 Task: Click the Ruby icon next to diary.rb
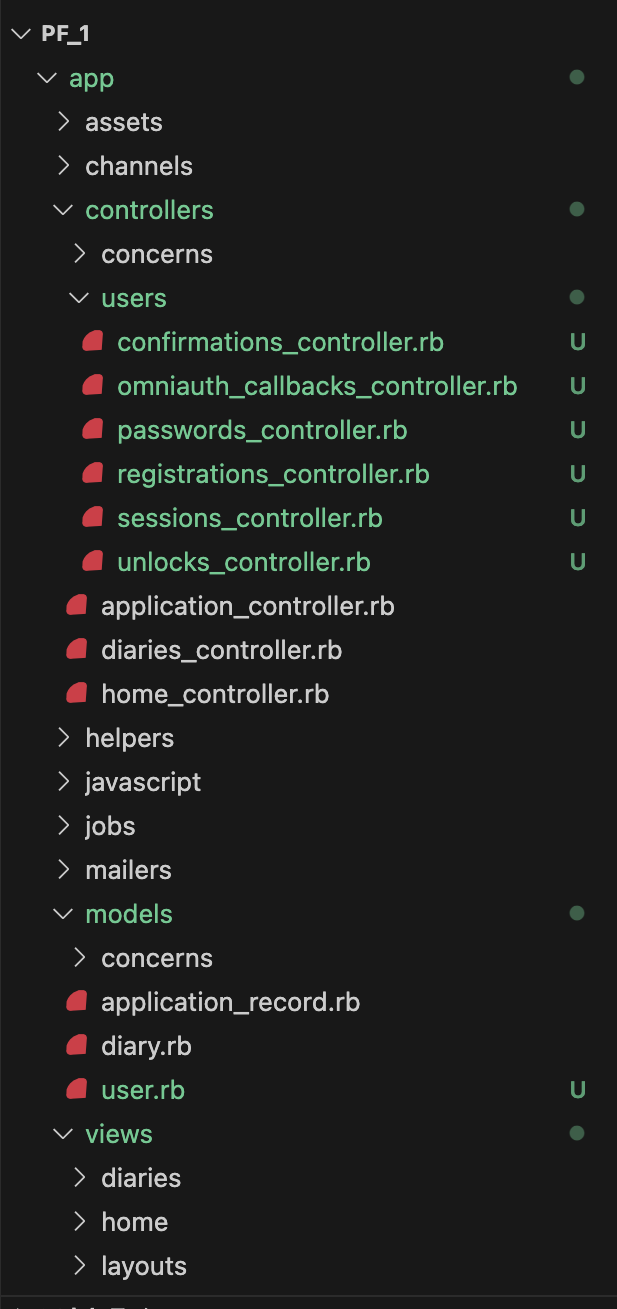point(77,1045)
